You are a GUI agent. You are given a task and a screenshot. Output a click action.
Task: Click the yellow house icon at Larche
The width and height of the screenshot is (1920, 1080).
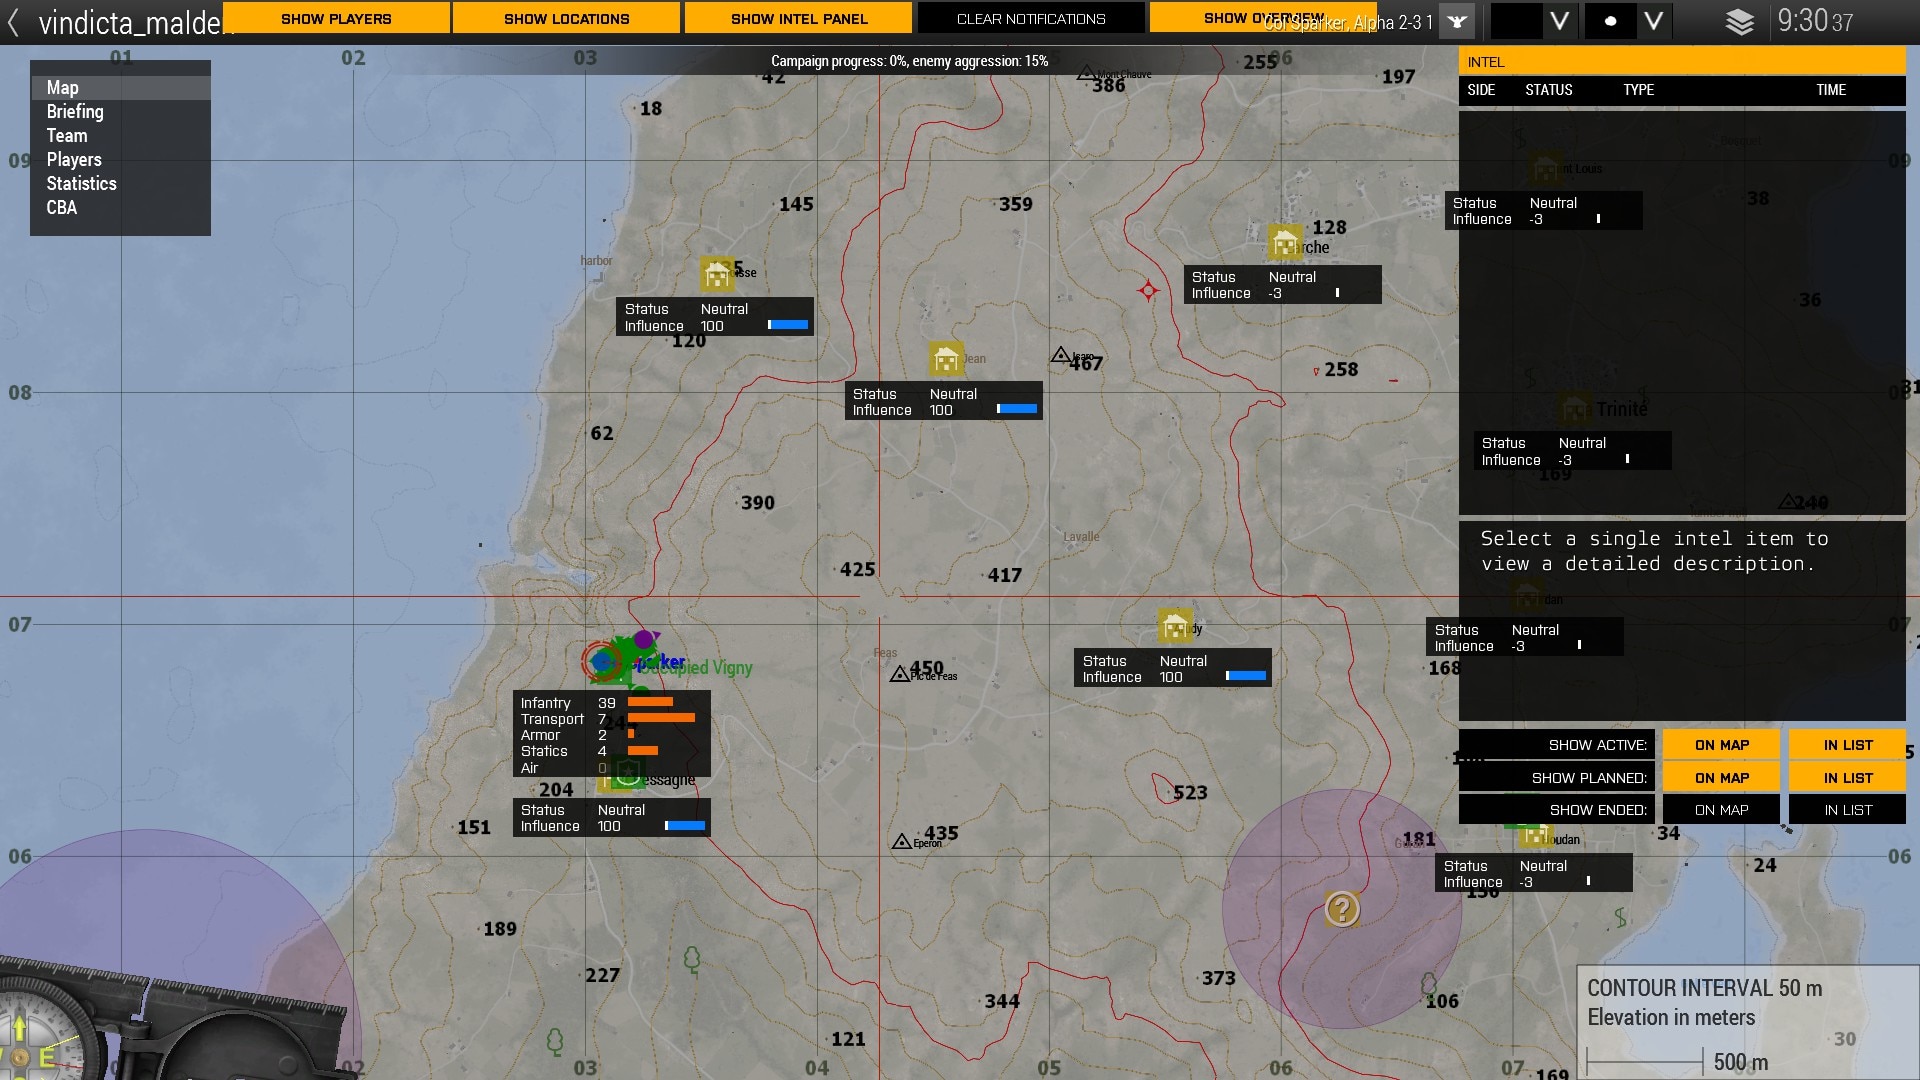(x=1284, y=242)
